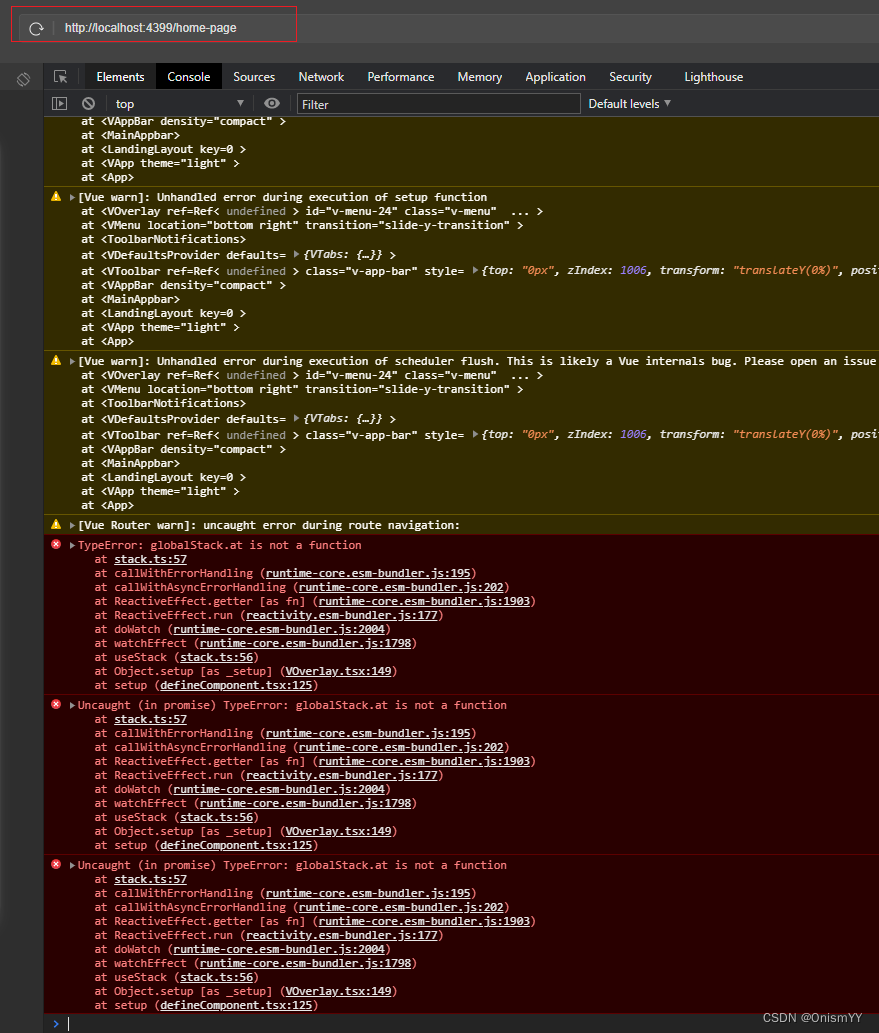Viewport: 879px width, 1033px height.
Task: Open runtime-core.esm-bundler.js:202 in first TypeError
Action: click(401, 587)
